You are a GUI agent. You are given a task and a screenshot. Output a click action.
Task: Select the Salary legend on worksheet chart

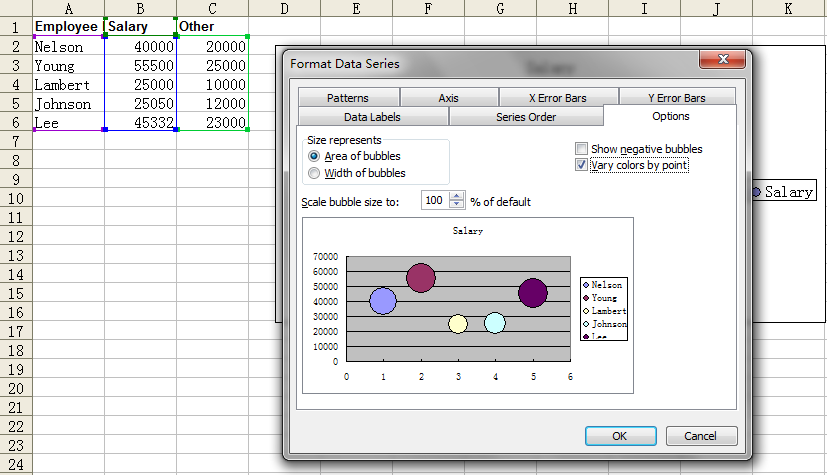tap(784, 192)
